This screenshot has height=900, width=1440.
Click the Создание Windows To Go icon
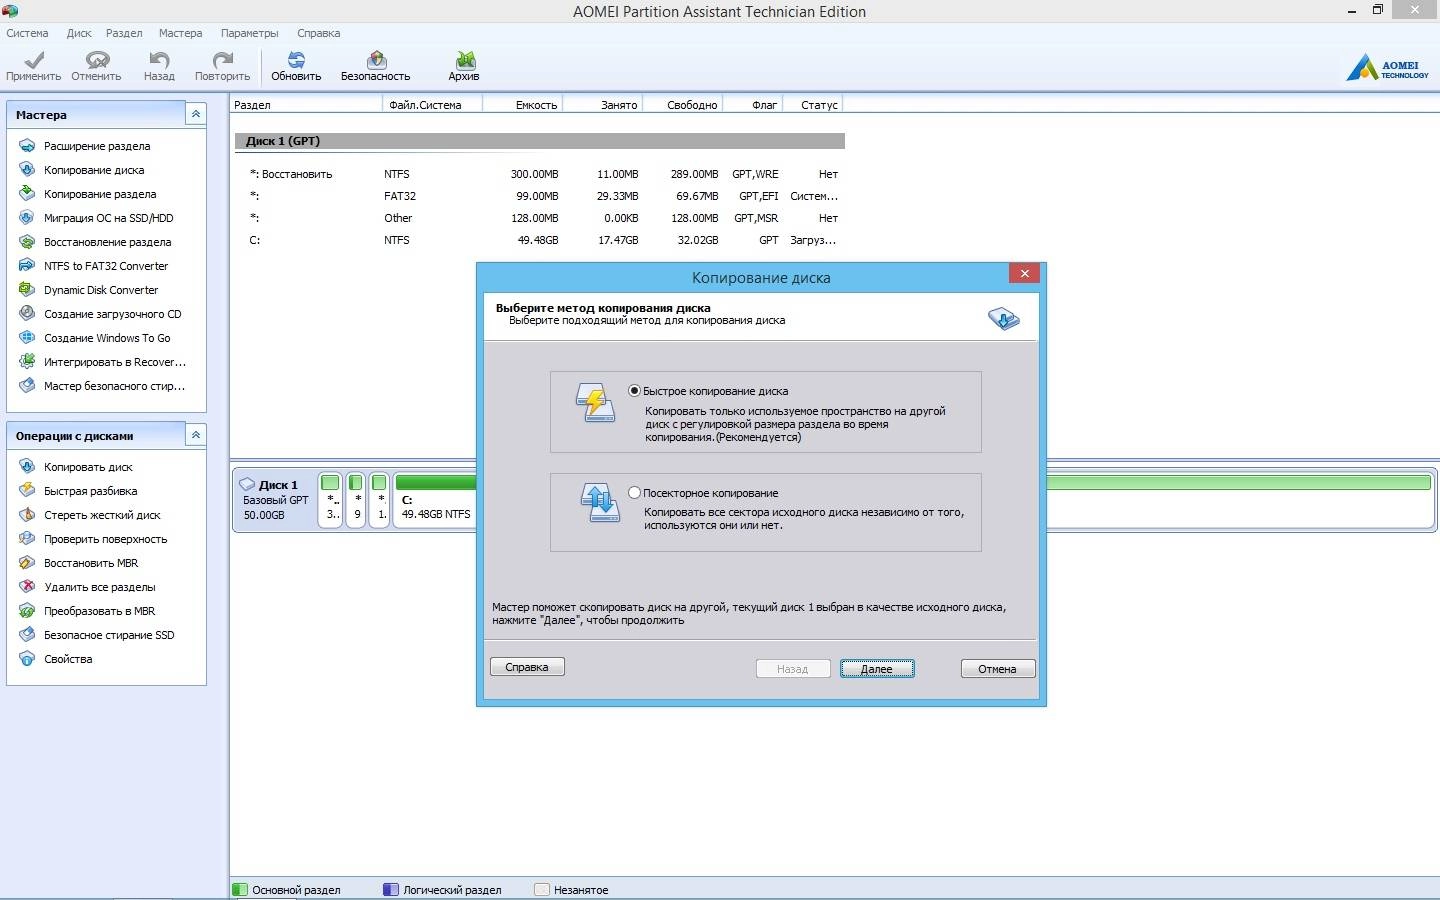pyautogui.click(x=27, y=338)
